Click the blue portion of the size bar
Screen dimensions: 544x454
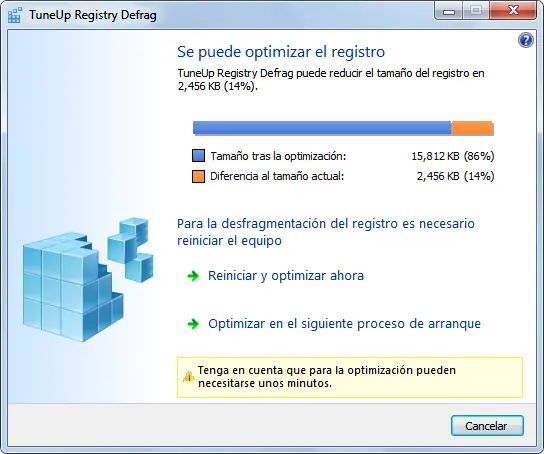[322, 127]
